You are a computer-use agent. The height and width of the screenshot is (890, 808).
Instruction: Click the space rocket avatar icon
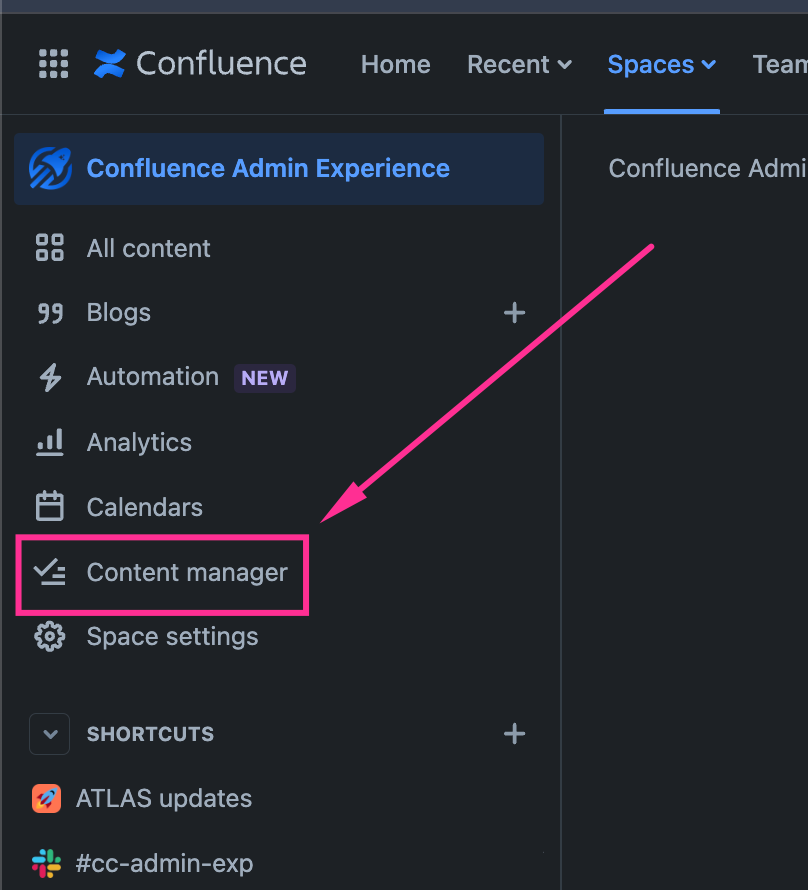50,169
